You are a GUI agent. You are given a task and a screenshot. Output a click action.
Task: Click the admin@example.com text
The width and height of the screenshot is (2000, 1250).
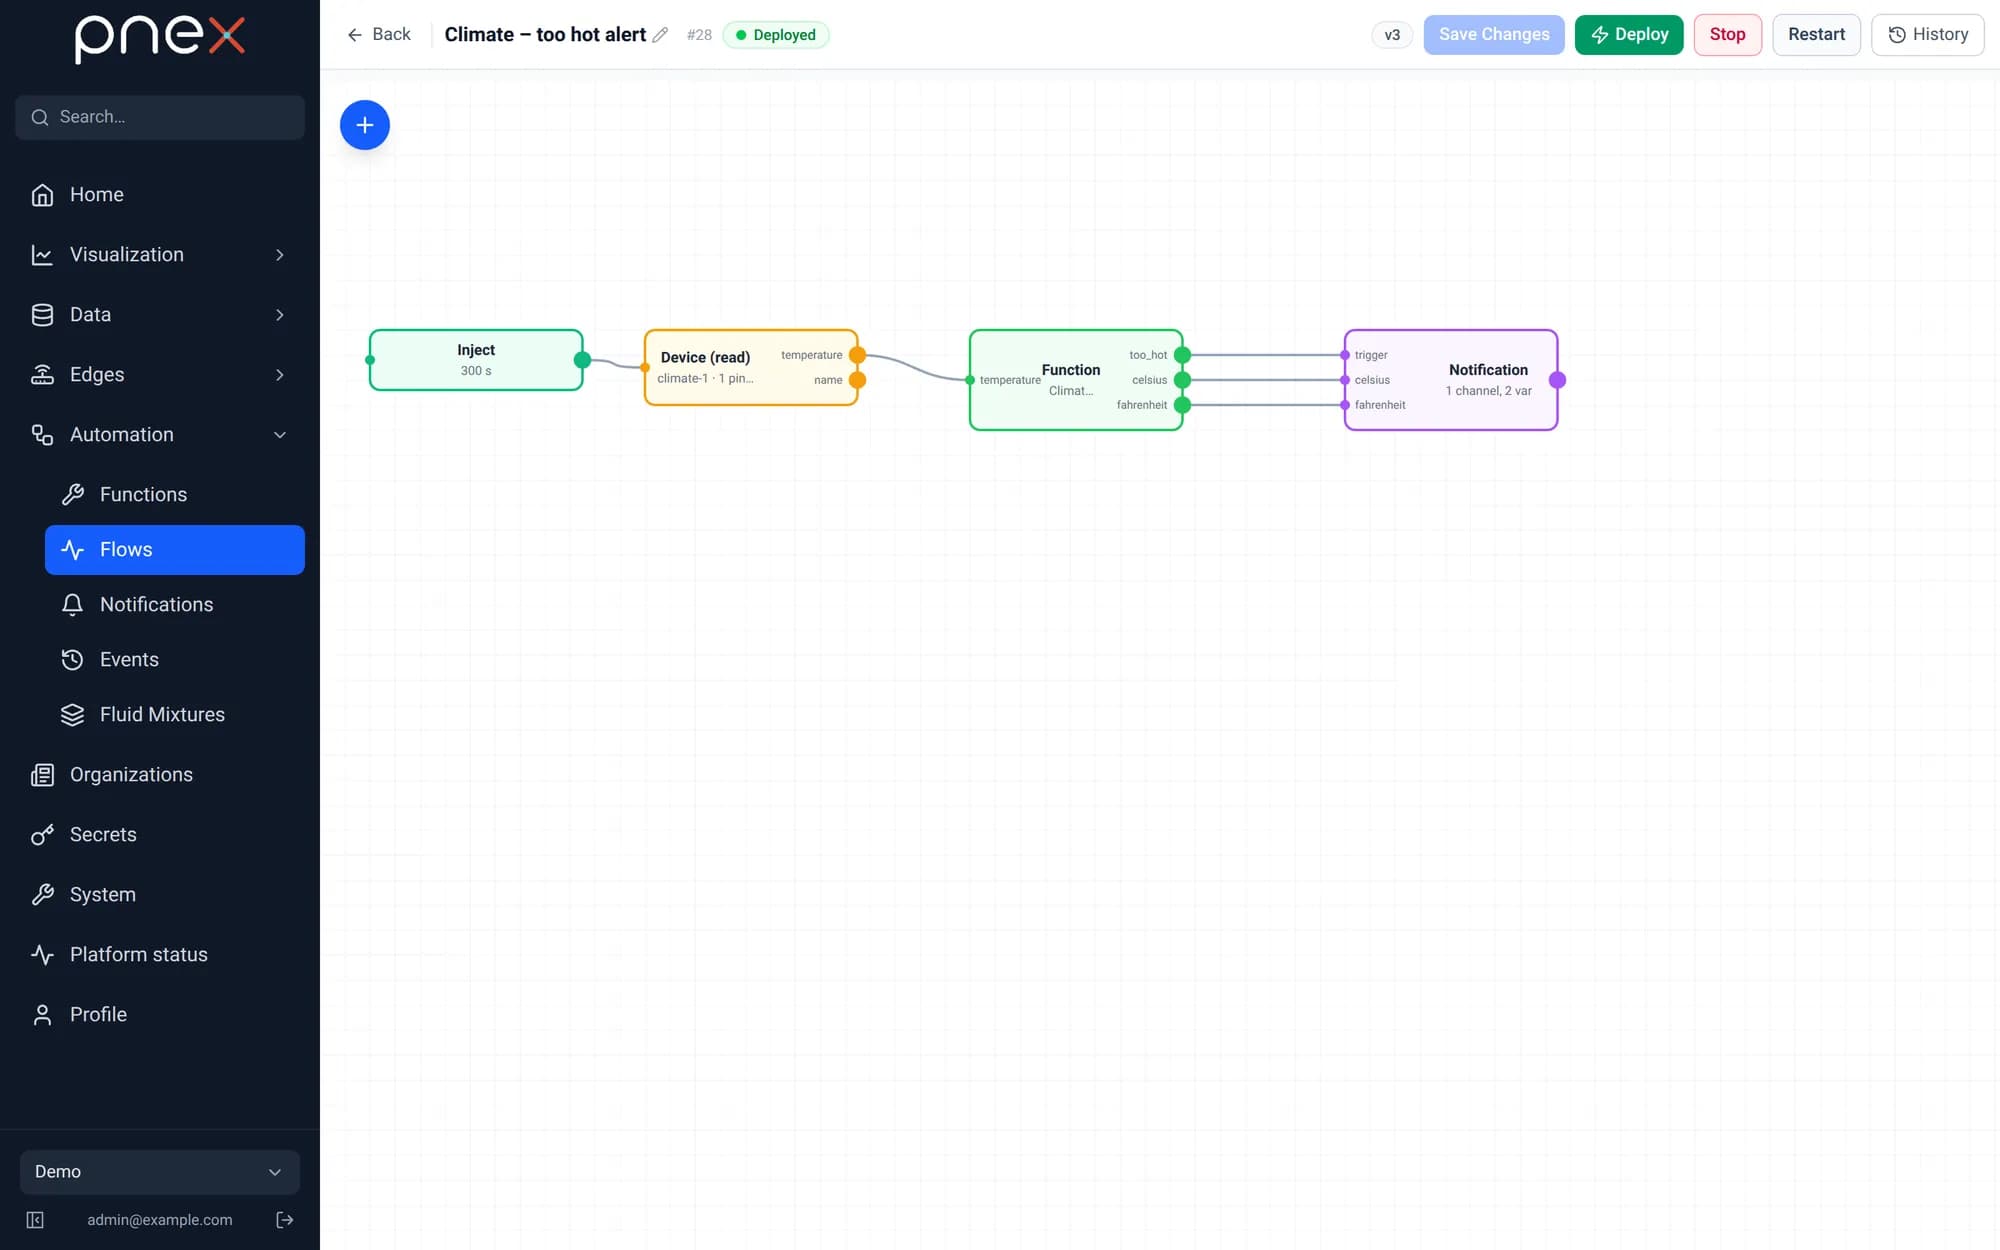[160, 1220]
